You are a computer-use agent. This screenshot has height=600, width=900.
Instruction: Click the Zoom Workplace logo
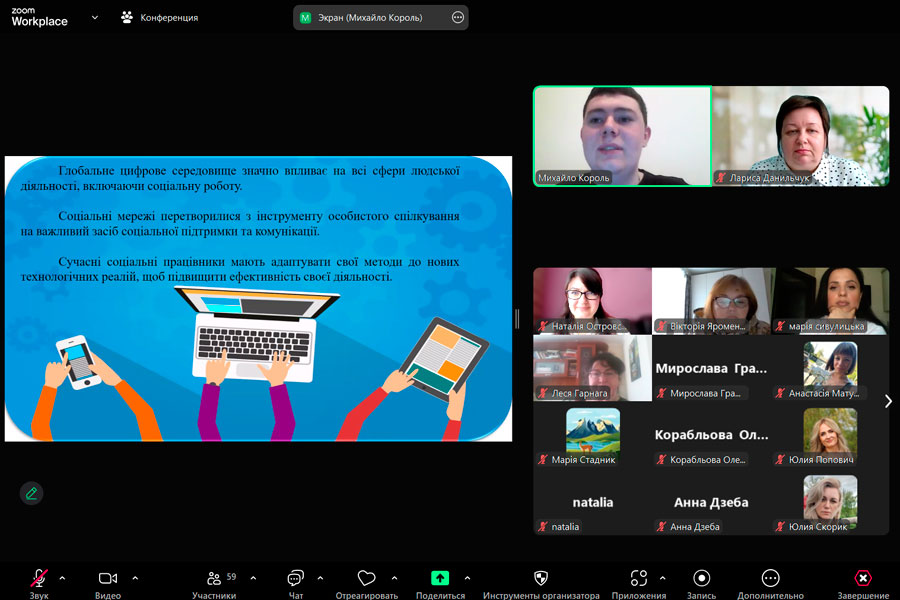point(39,17)
